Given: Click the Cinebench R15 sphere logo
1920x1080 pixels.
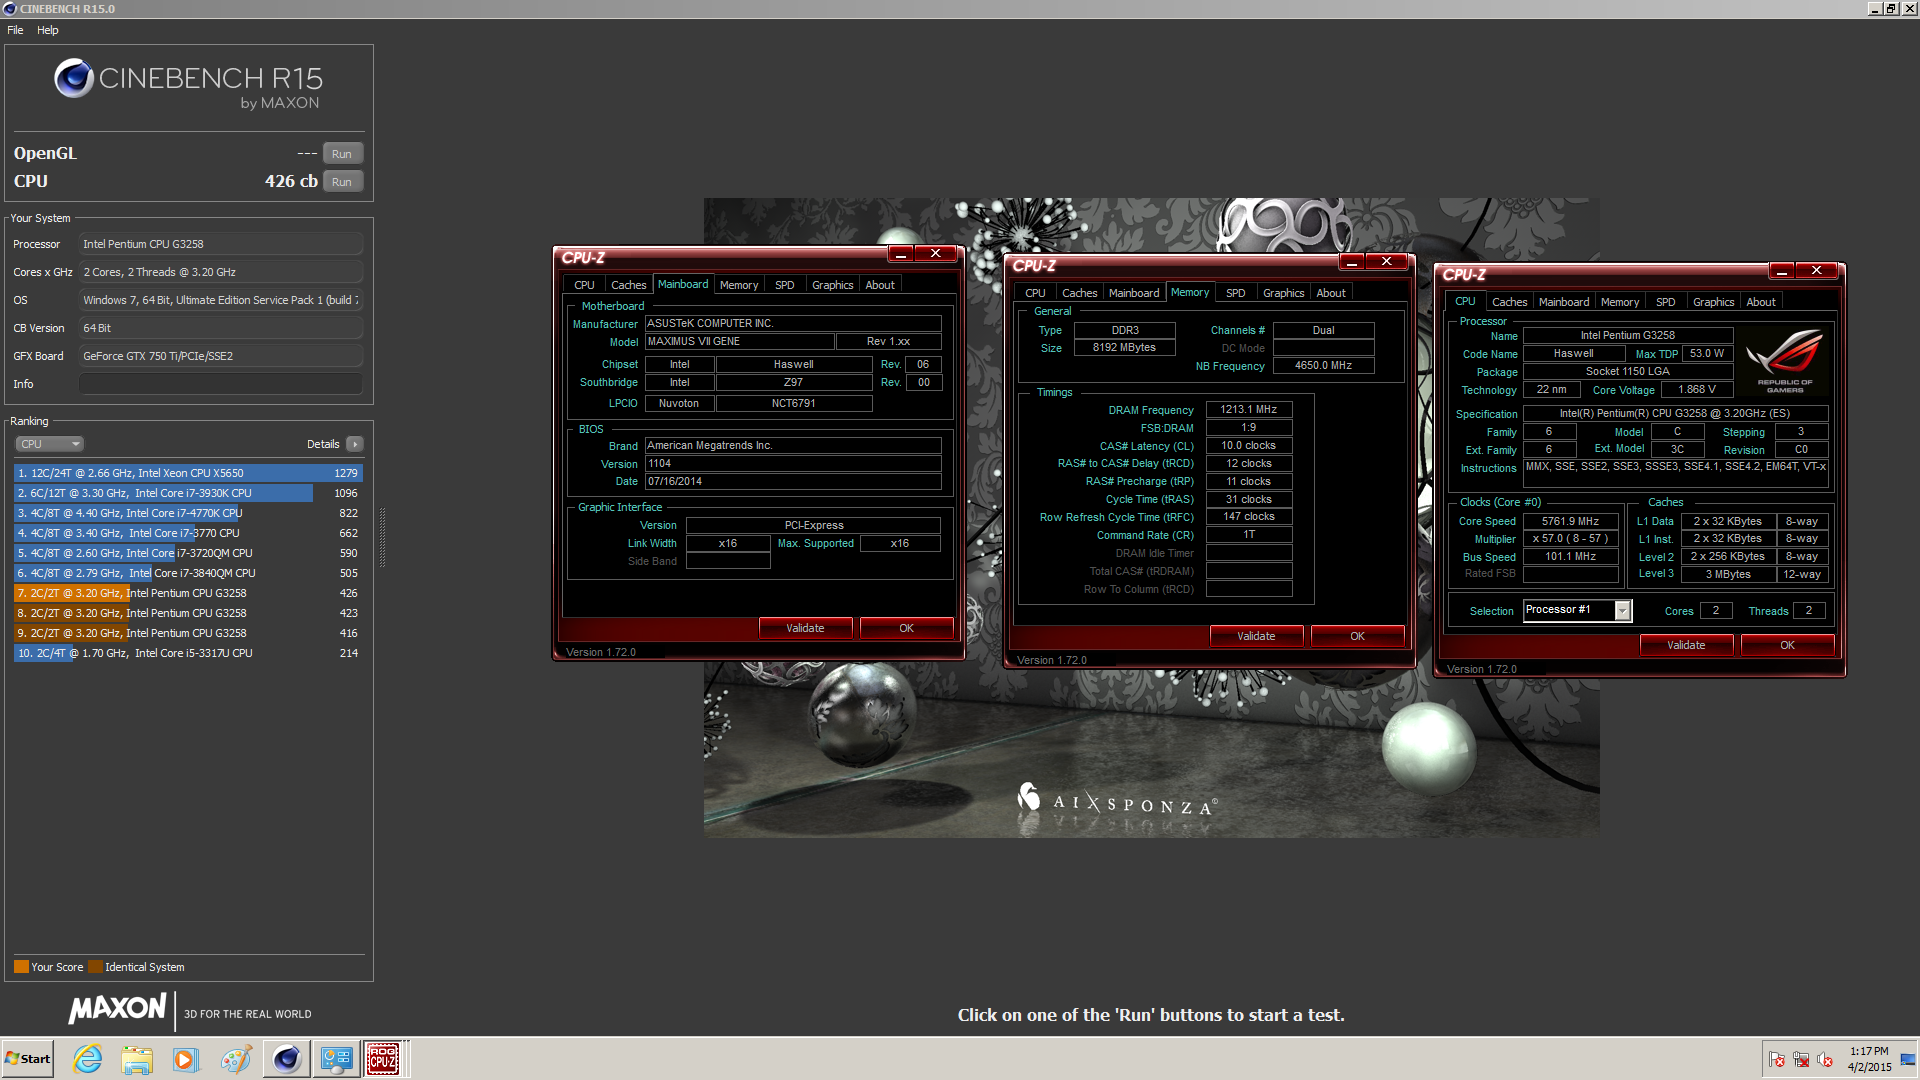Looking at the screenshot, I should pos(73,78).
